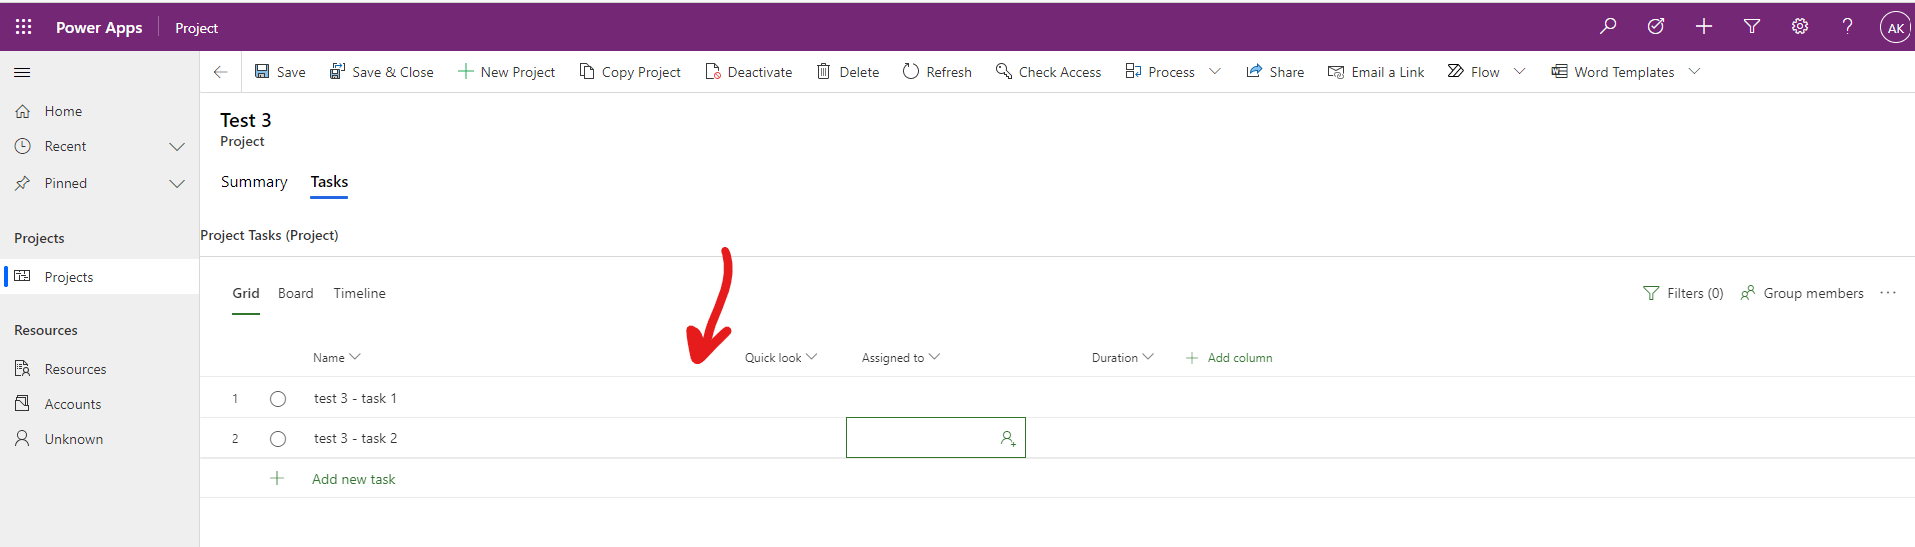Open Filters (0) in the task grid
Screen dimensions: 1915x547
[x=1683, y=293]
